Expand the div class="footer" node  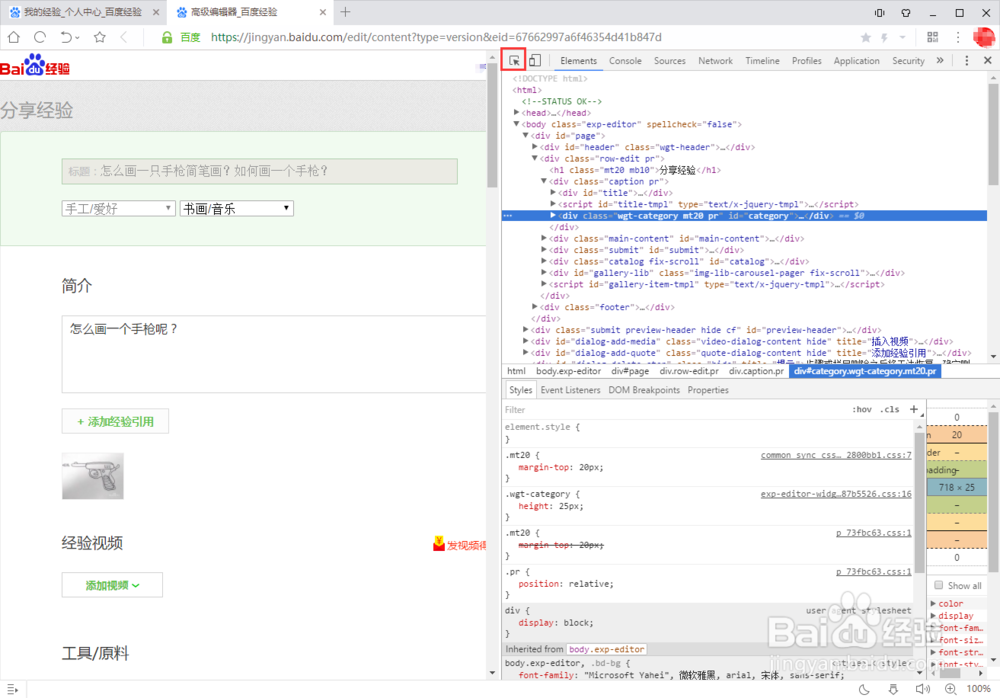(535, 307)
